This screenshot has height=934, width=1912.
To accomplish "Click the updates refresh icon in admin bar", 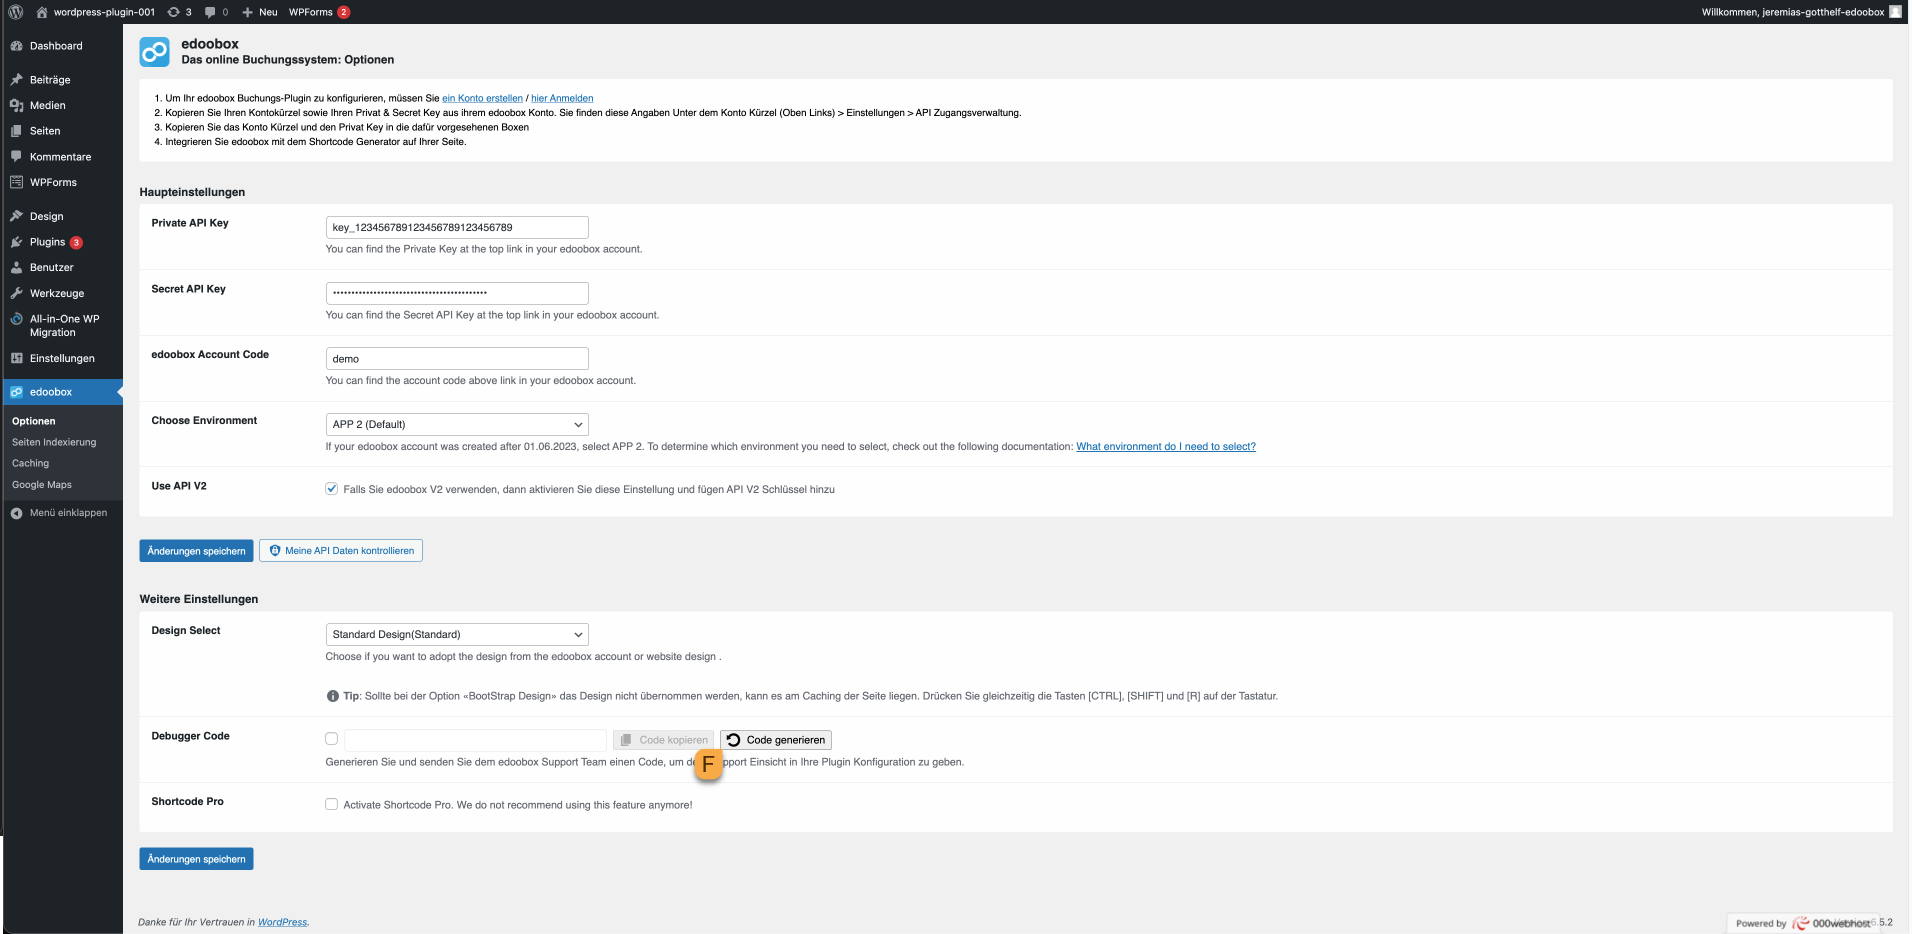I will pos(172,12).
